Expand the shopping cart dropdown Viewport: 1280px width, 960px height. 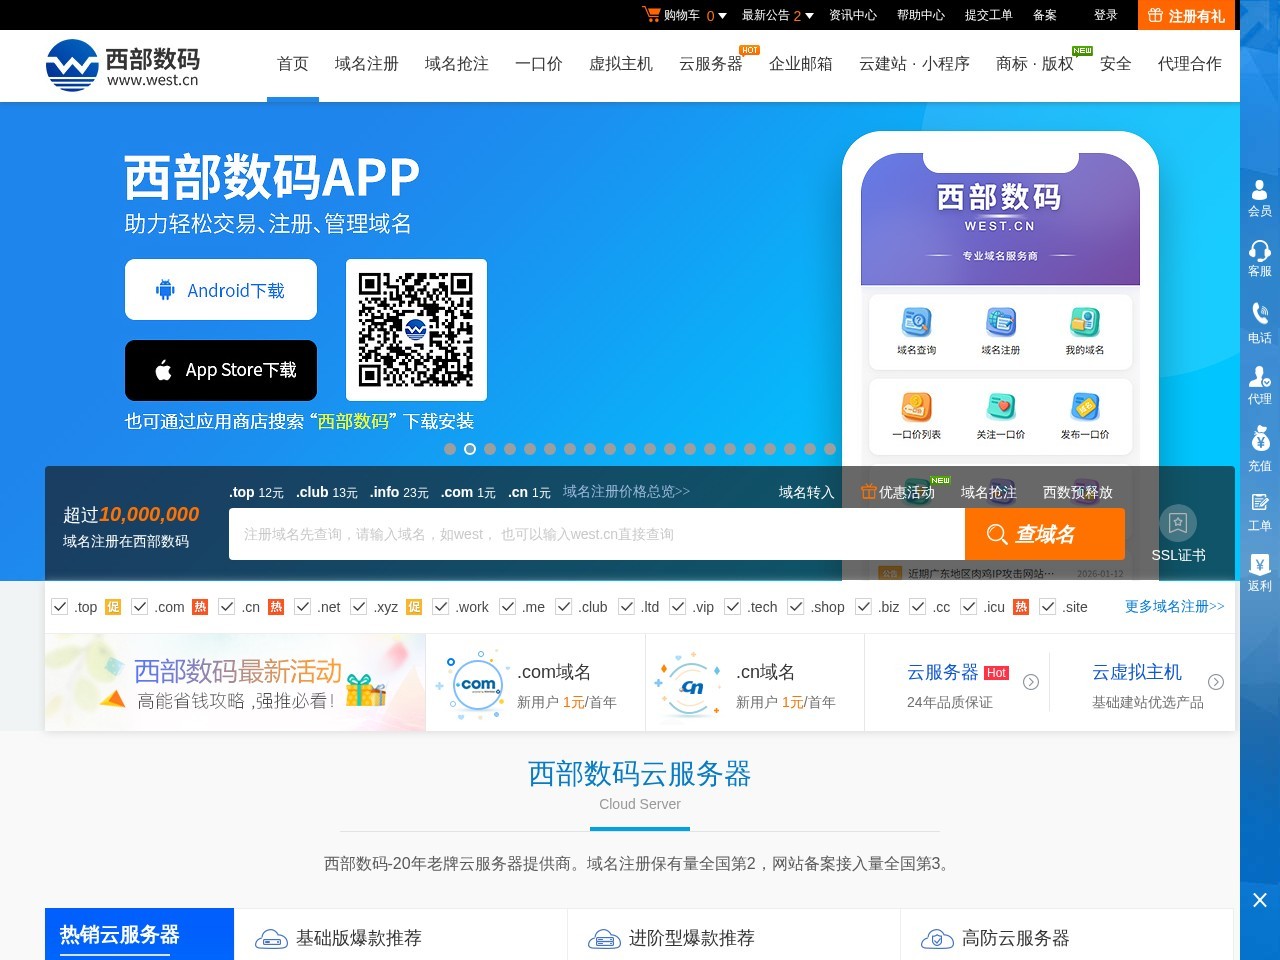tap(722, 16)
